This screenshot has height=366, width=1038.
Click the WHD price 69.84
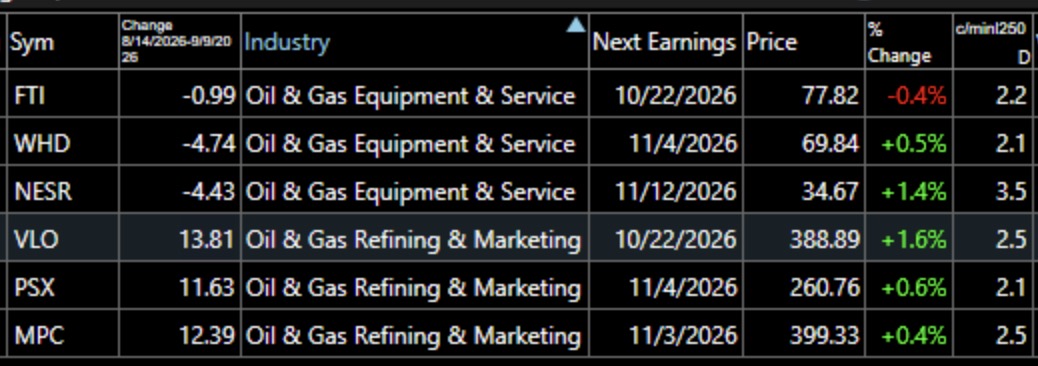pos(830,144)
